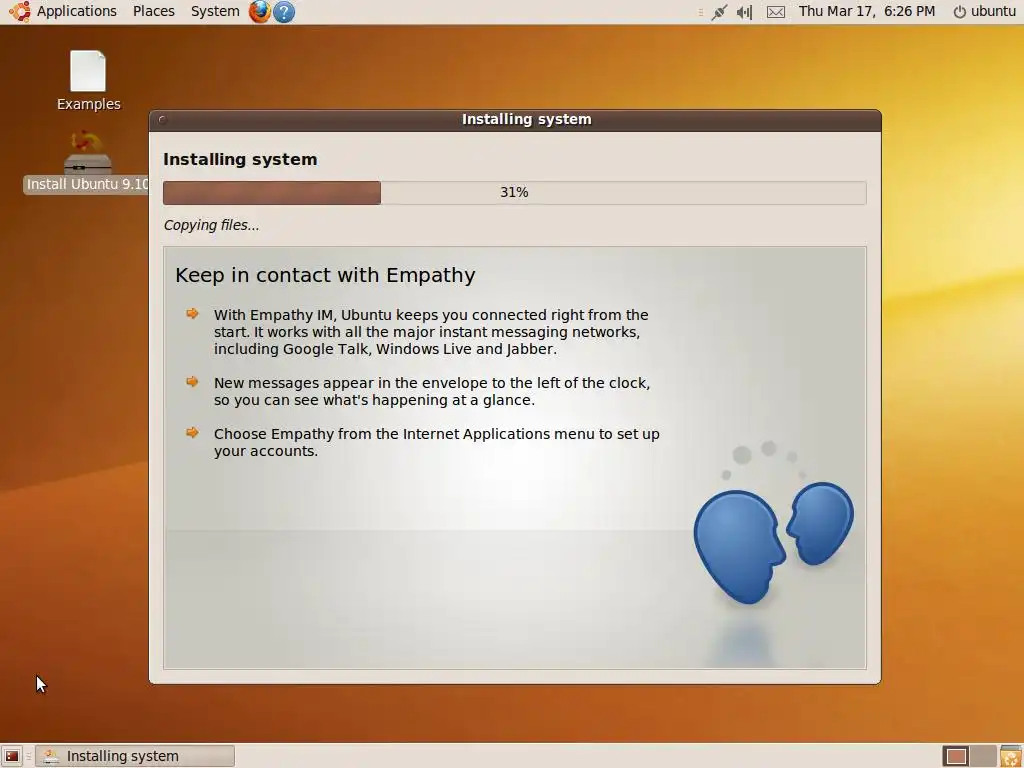Screen dimensions: 1024x768
Task: Switch to the first workspace
Action: [956, 756]
